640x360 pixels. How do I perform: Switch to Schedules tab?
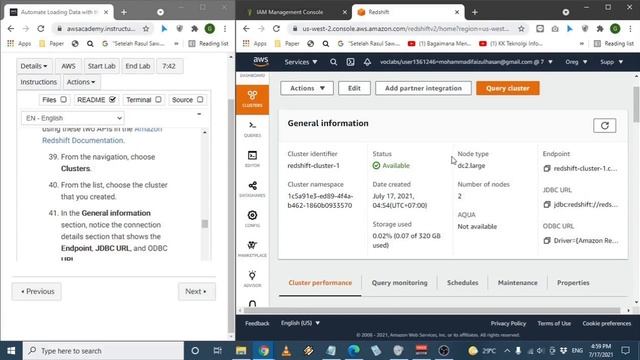click(x=462, y=282)
